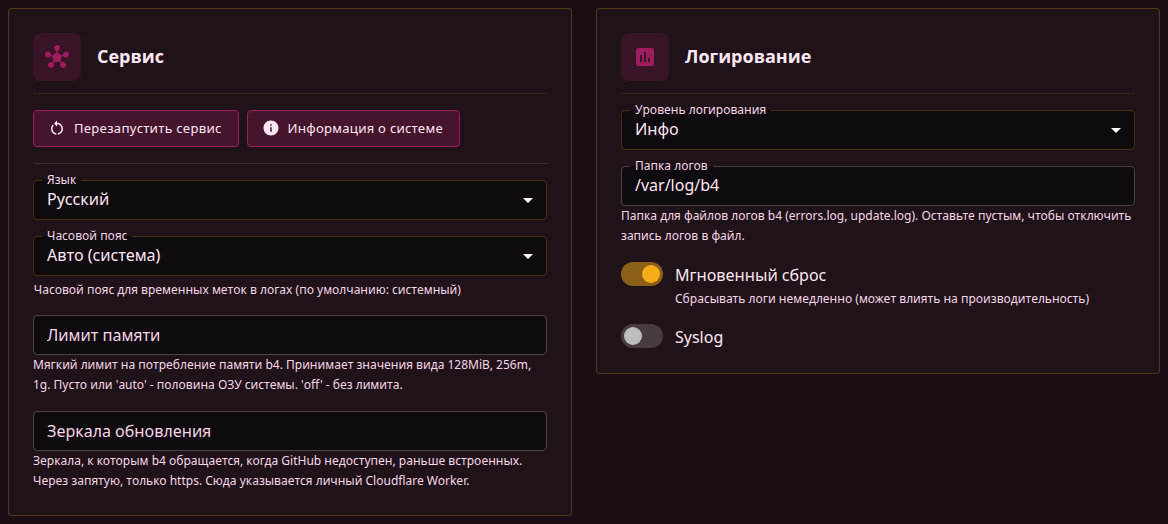1168x524 pixels.
Task: Click the Мгновенный сброс label
Action: click(750, 275)
